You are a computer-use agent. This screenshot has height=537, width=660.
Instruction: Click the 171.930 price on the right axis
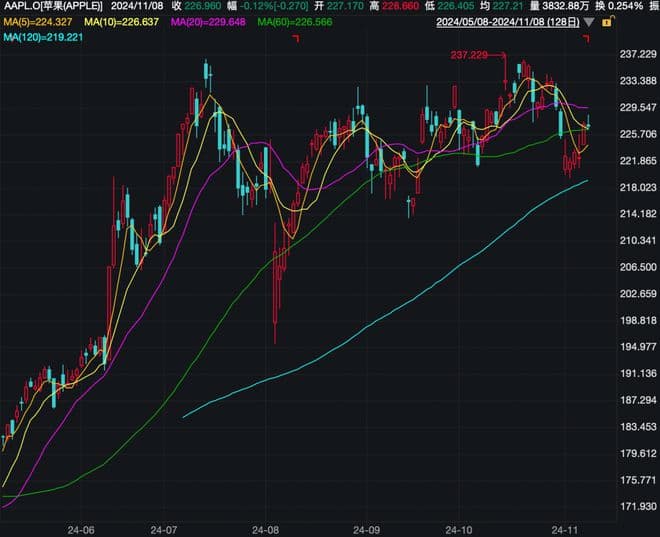point(635,507)
